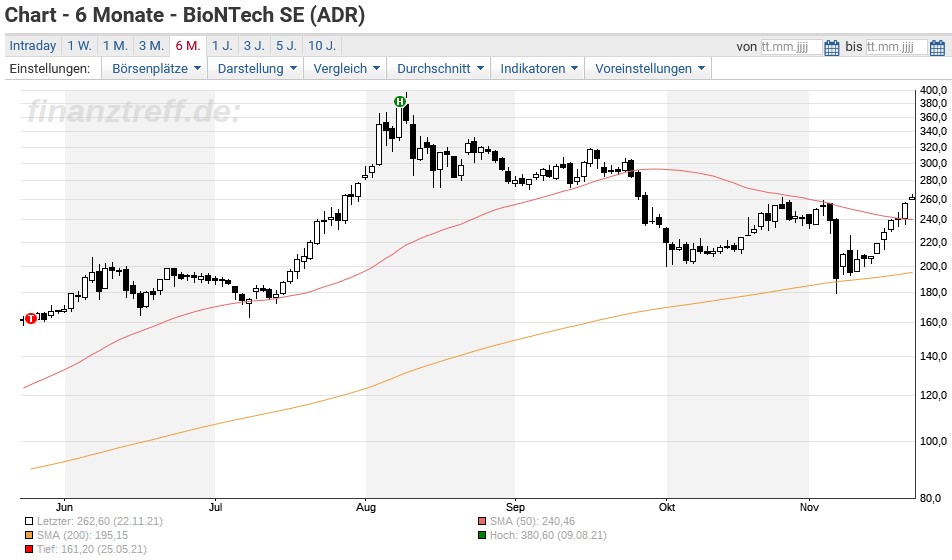Click the 400,0 price axis label
The height and width of the screenshot is (560, 952).
coord(933,90)
